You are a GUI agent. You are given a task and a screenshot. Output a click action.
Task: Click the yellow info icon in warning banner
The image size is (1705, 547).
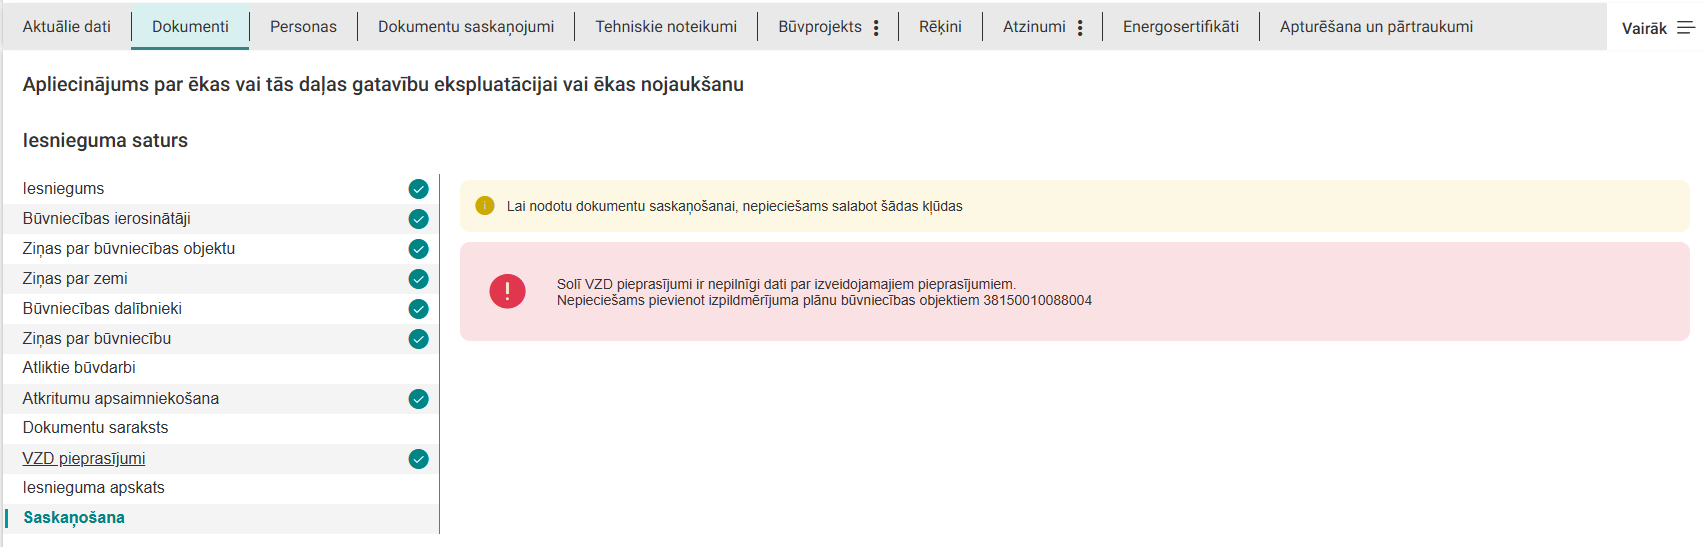click(x=485, y=206)
